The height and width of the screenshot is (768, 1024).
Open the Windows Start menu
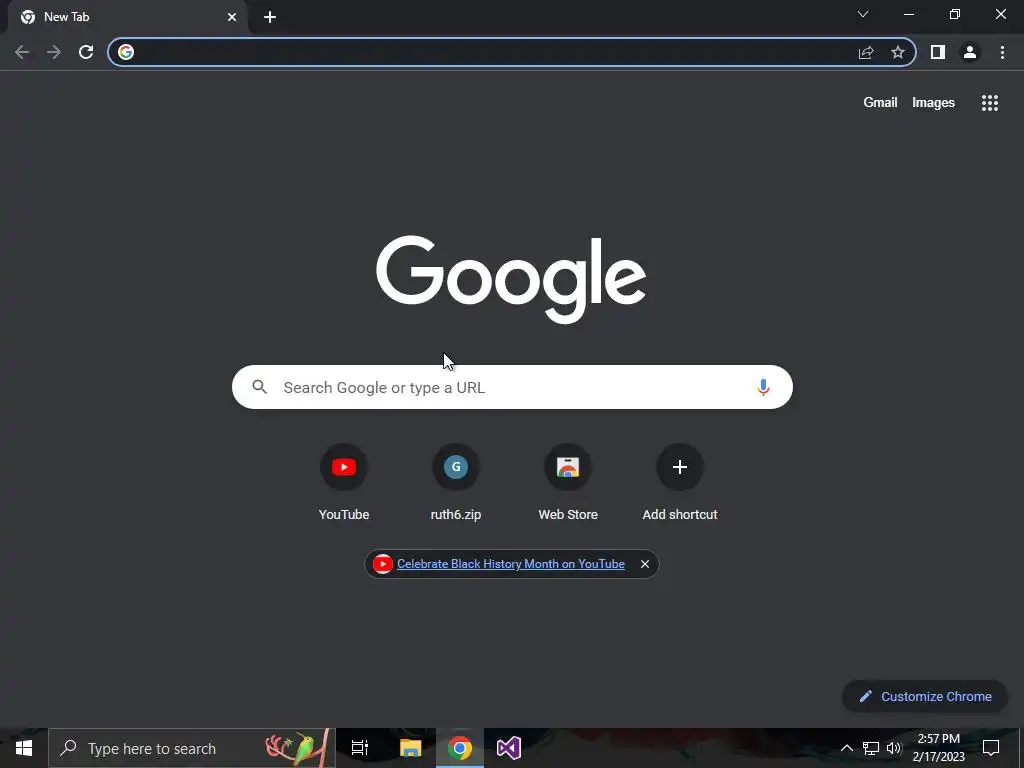(x=24, y=748)
